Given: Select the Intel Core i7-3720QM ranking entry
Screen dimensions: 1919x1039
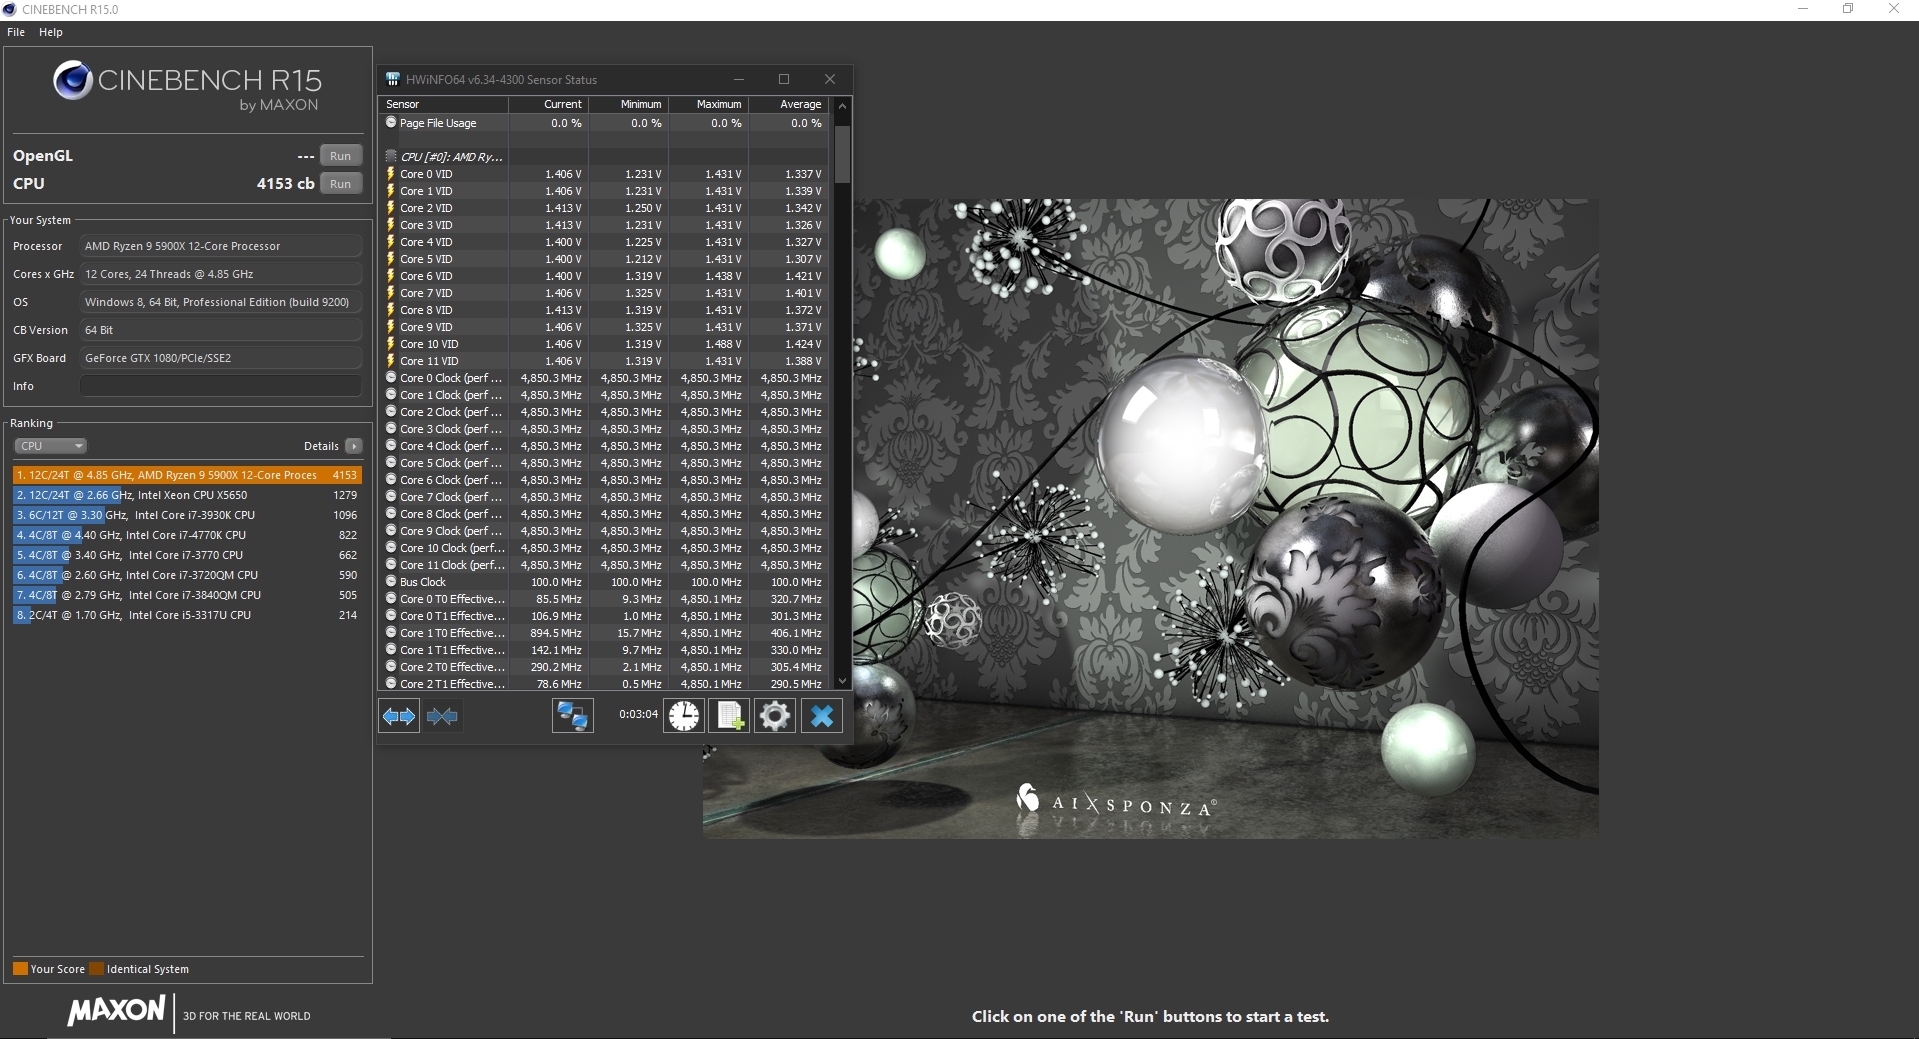Looking at the screenshot, I should (187, 575).
